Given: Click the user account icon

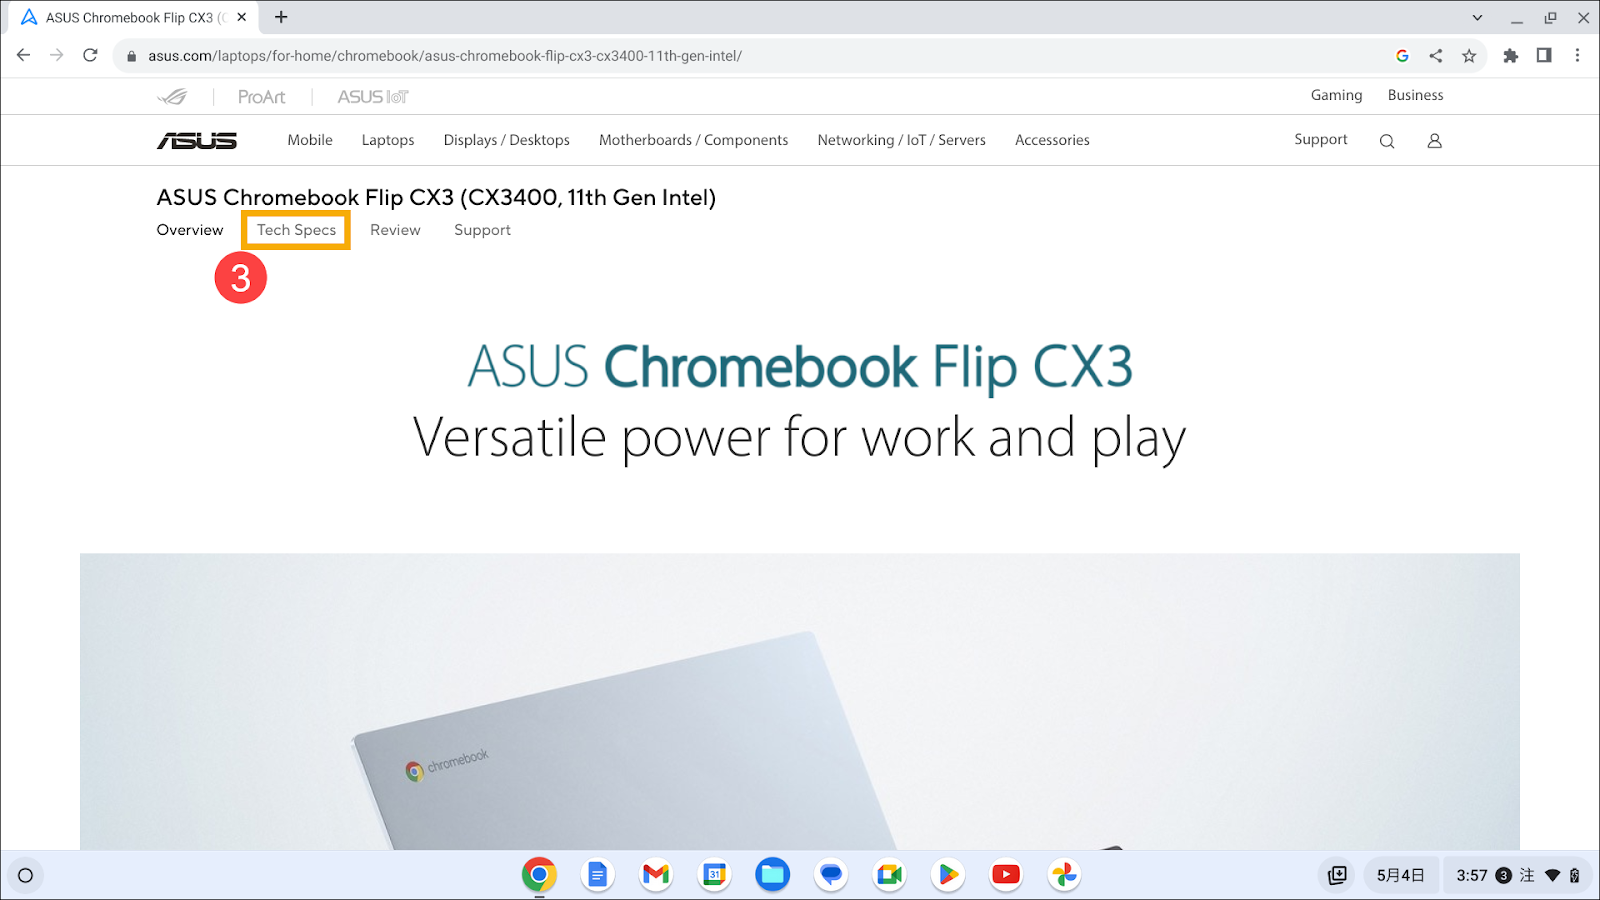Looking at the screenshot, I should [x=1434, y=141].
